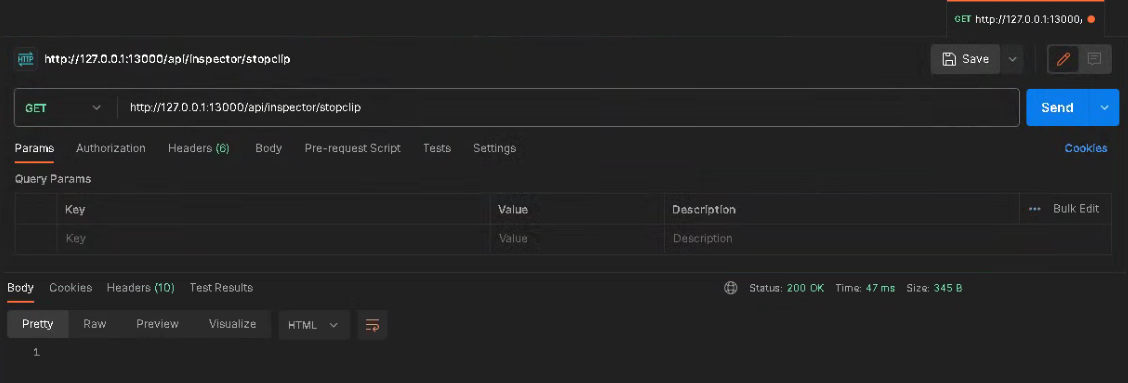This screenshot has width=1128, height=383.
Task: Click the request URL input field
Action: [568, 108]
